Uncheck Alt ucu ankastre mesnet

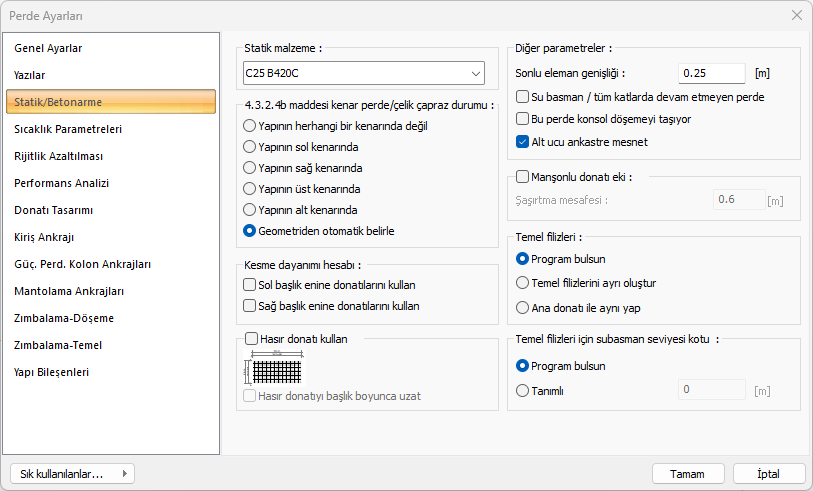(x=522, y=142)
